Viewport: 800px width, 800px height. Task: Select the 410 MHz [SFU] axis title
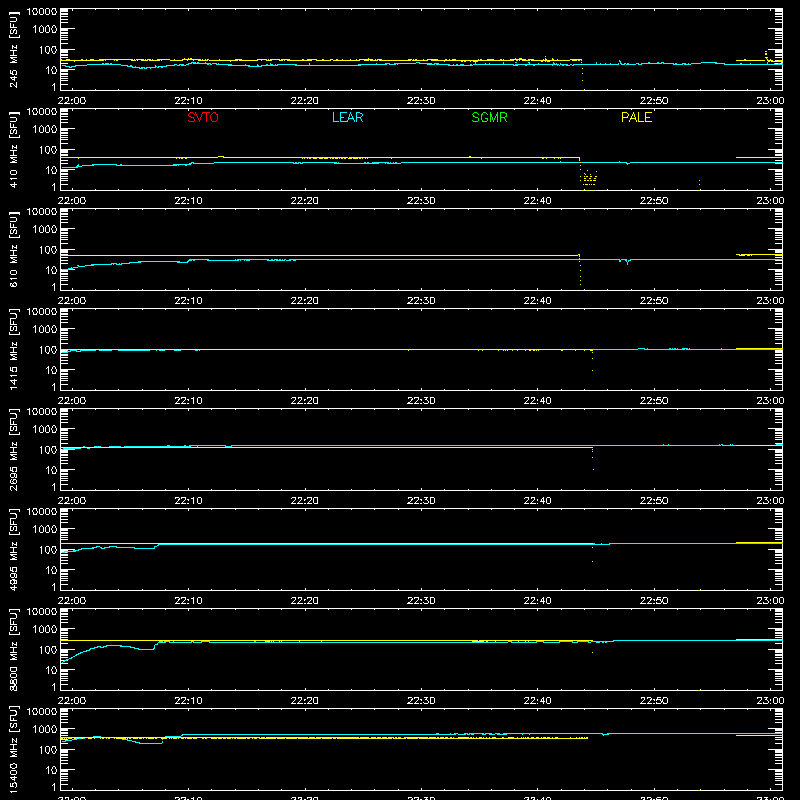tap(14, 150)
